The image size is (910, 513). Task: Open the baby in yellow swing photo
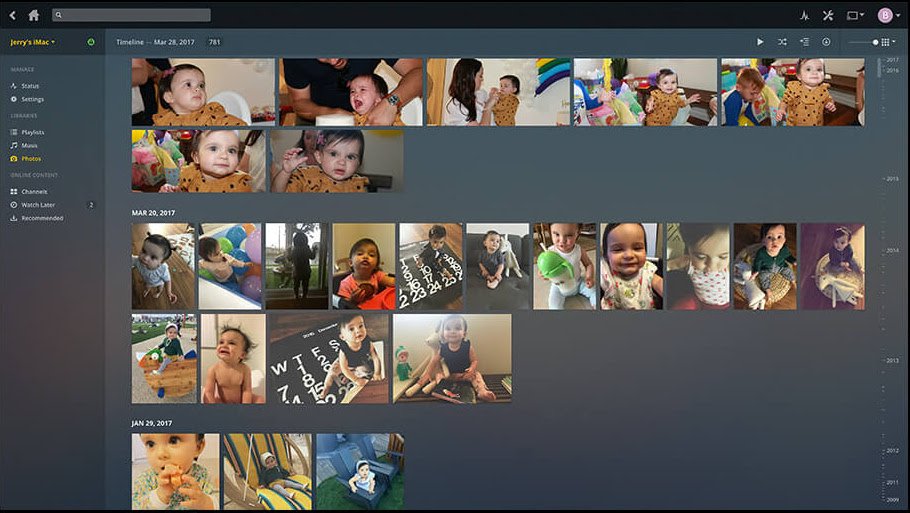[x=268, y=471]
